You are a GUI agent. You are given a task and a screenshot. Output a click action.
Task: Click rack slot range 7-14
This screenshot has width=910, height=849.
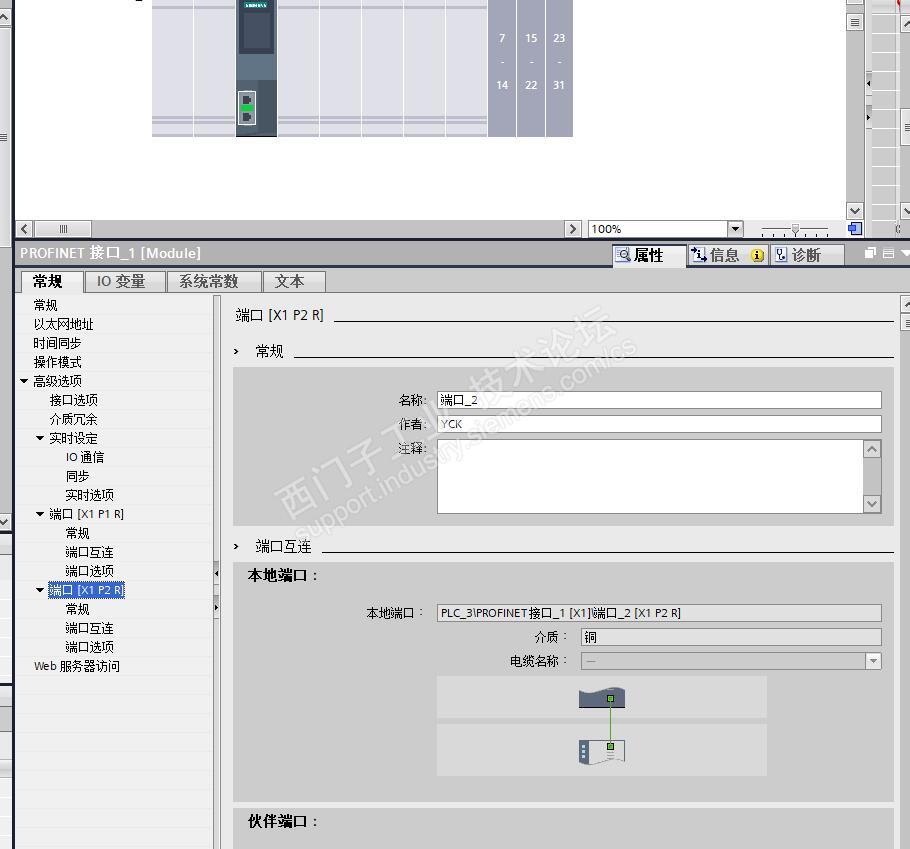(x=502, y=68)
